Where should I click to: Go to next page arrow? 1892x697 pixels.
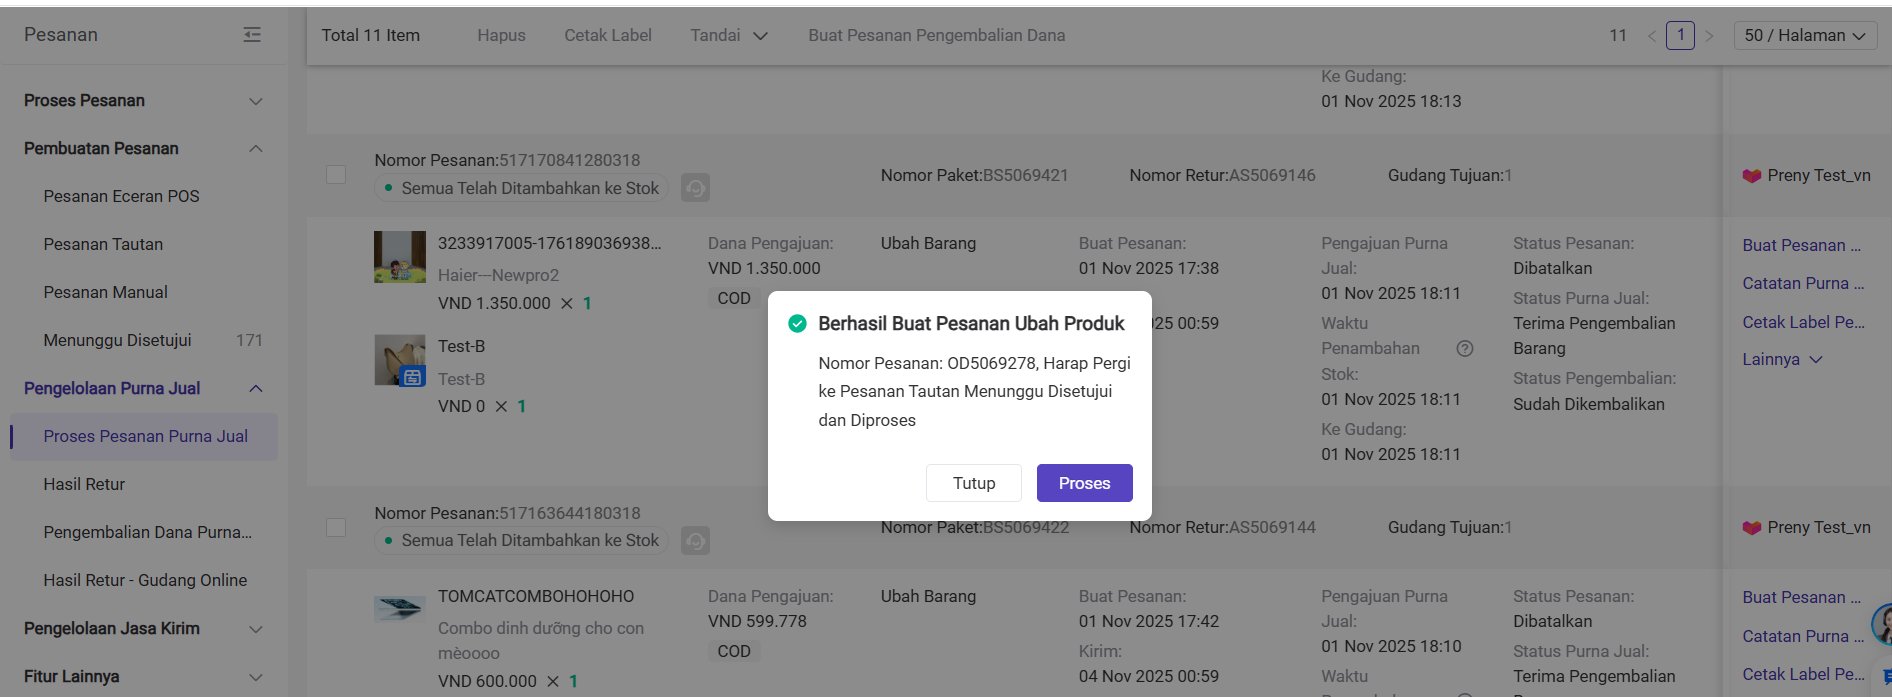(1709, 36)
